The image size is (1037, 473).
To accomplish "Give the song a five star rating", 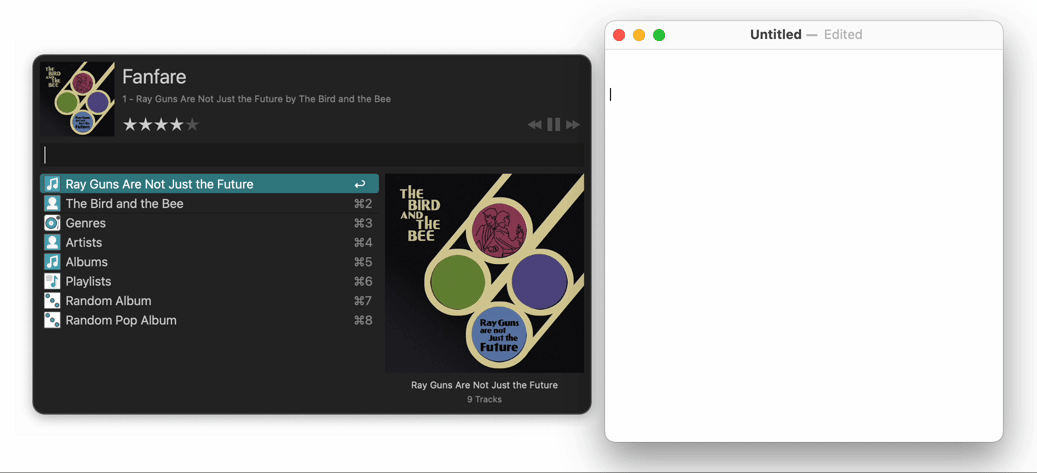I will click(192, 124).
